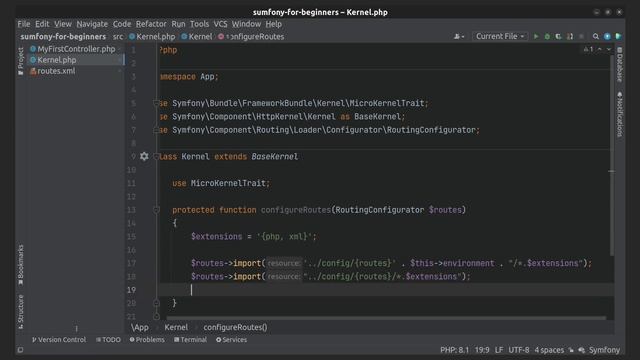Open the Terminal tool window
The image size is (640, 360).
click(190, 340)
